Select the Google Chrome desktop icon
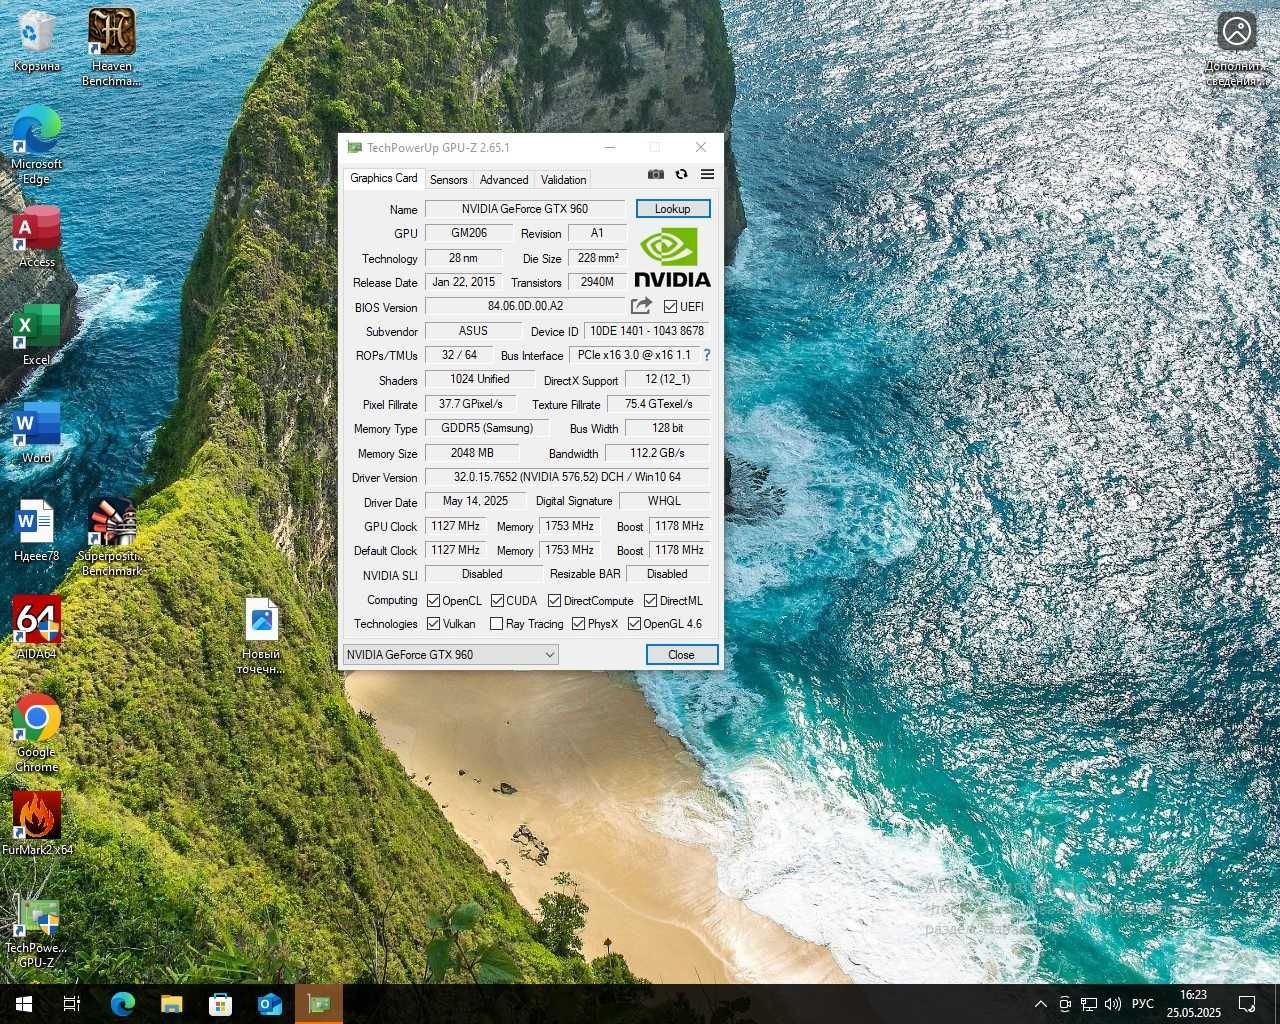Viewport: 1280px width, 1024px height. point(37,733)
